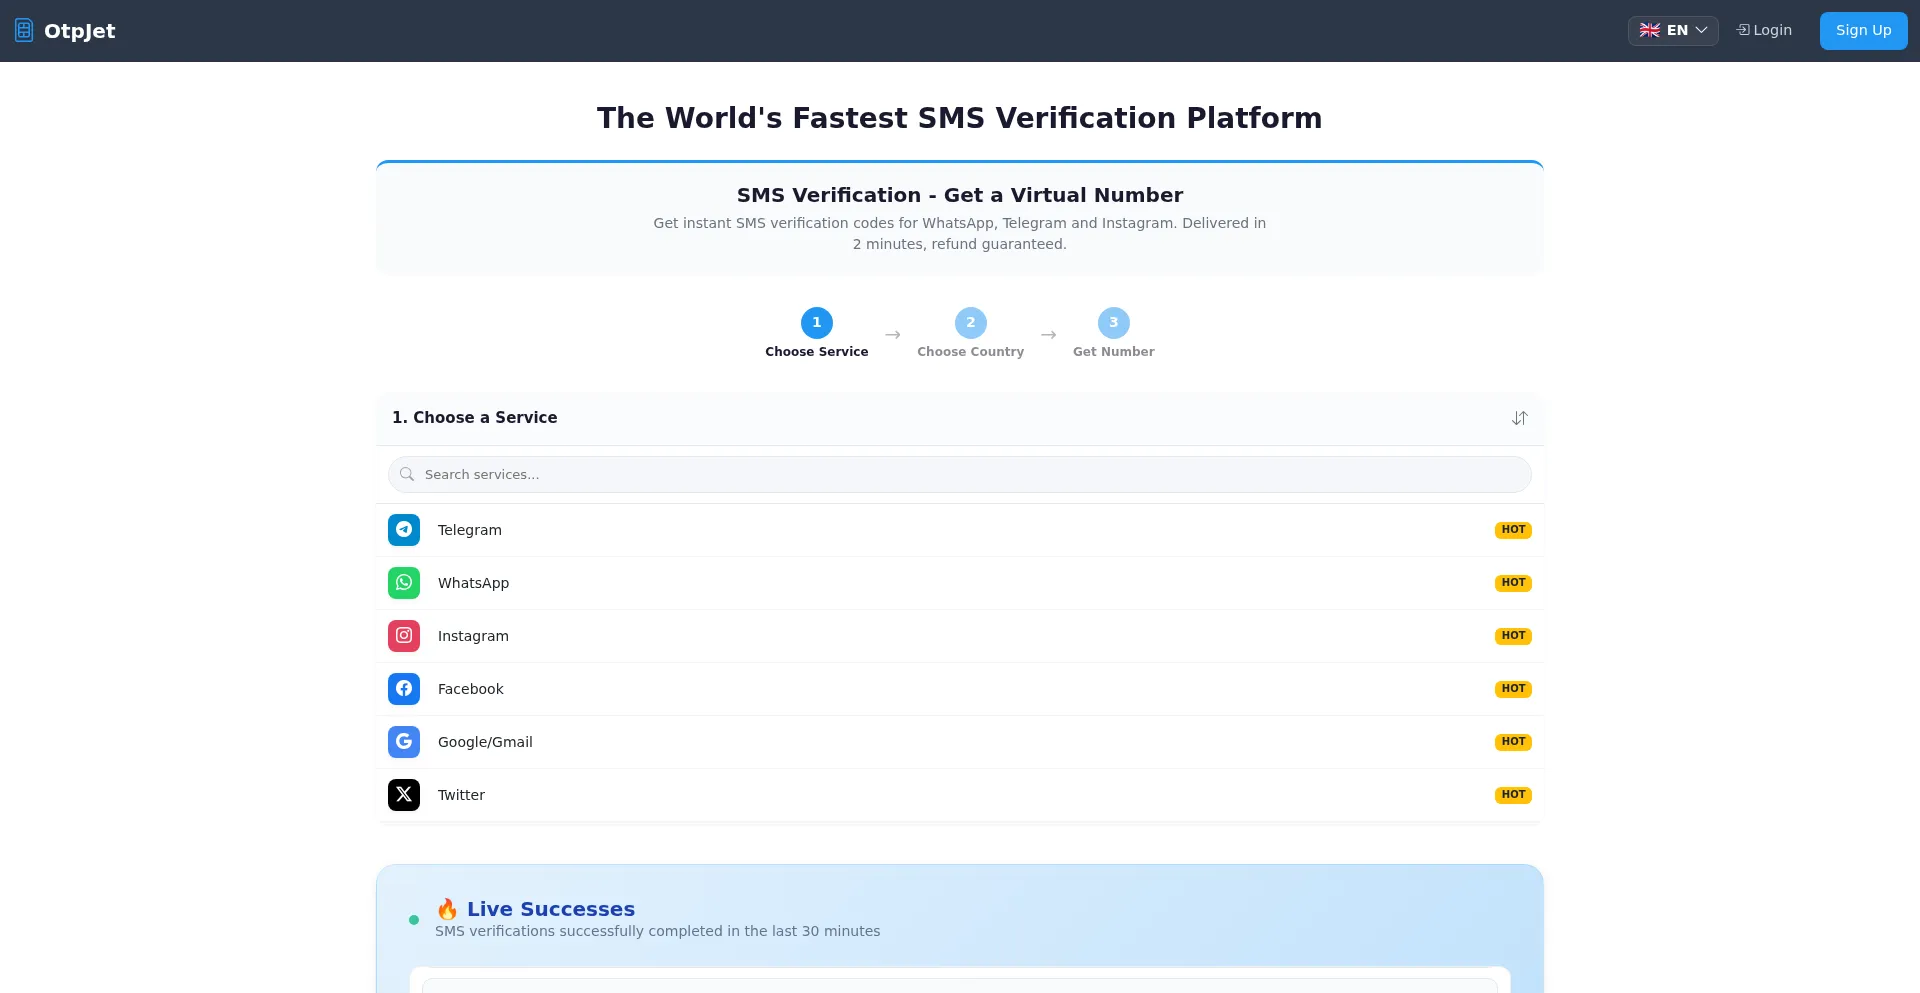The height and width of the screenshot is (993, 1920).
Task: Focus the Search services field
Action: pos(960,474)
